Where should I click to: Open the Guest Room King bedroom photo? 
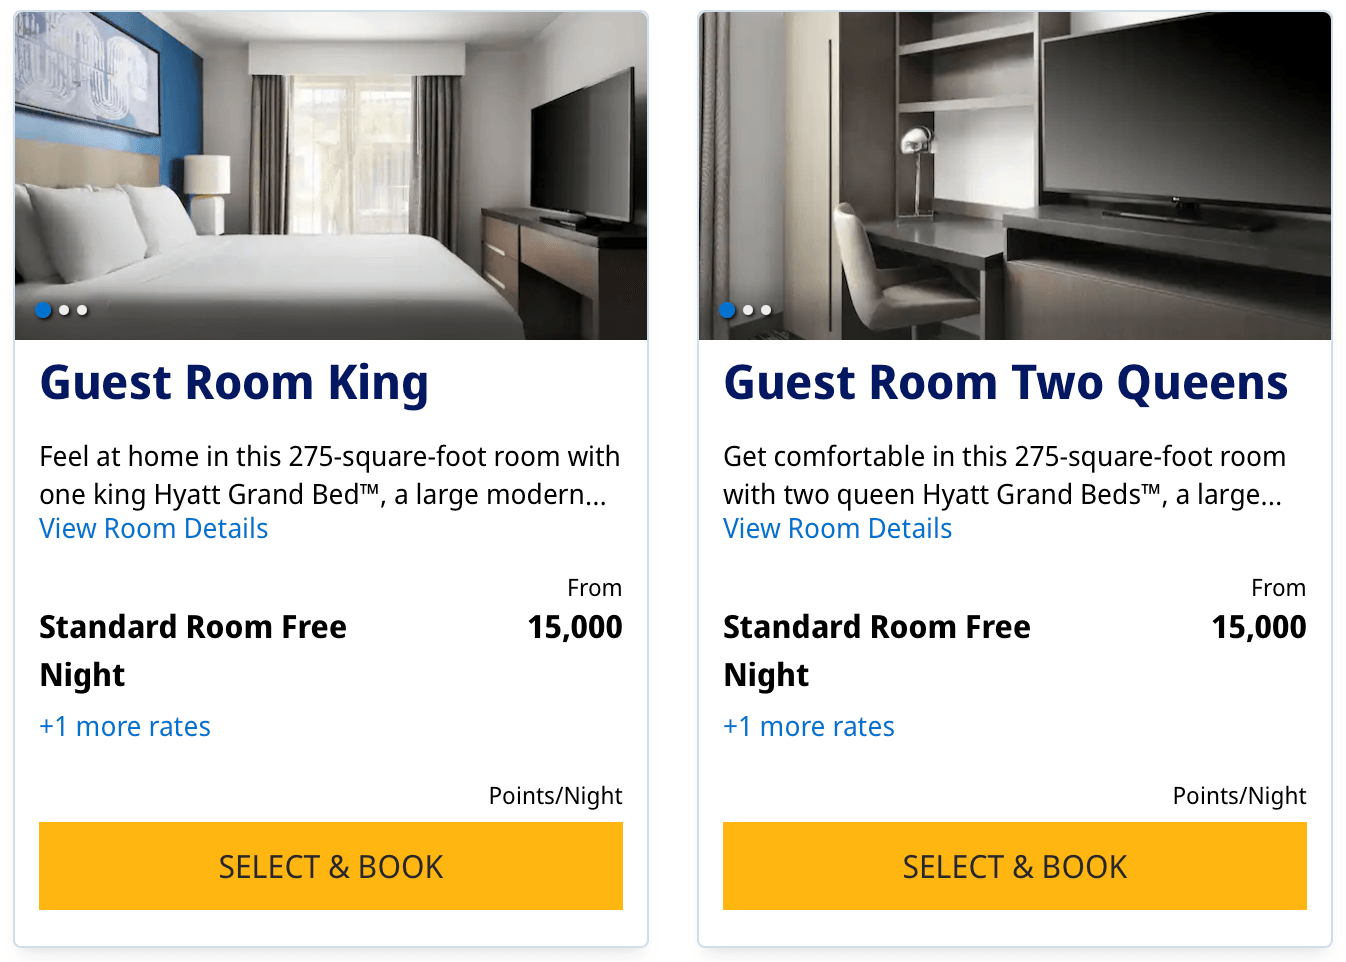point(330,170)
